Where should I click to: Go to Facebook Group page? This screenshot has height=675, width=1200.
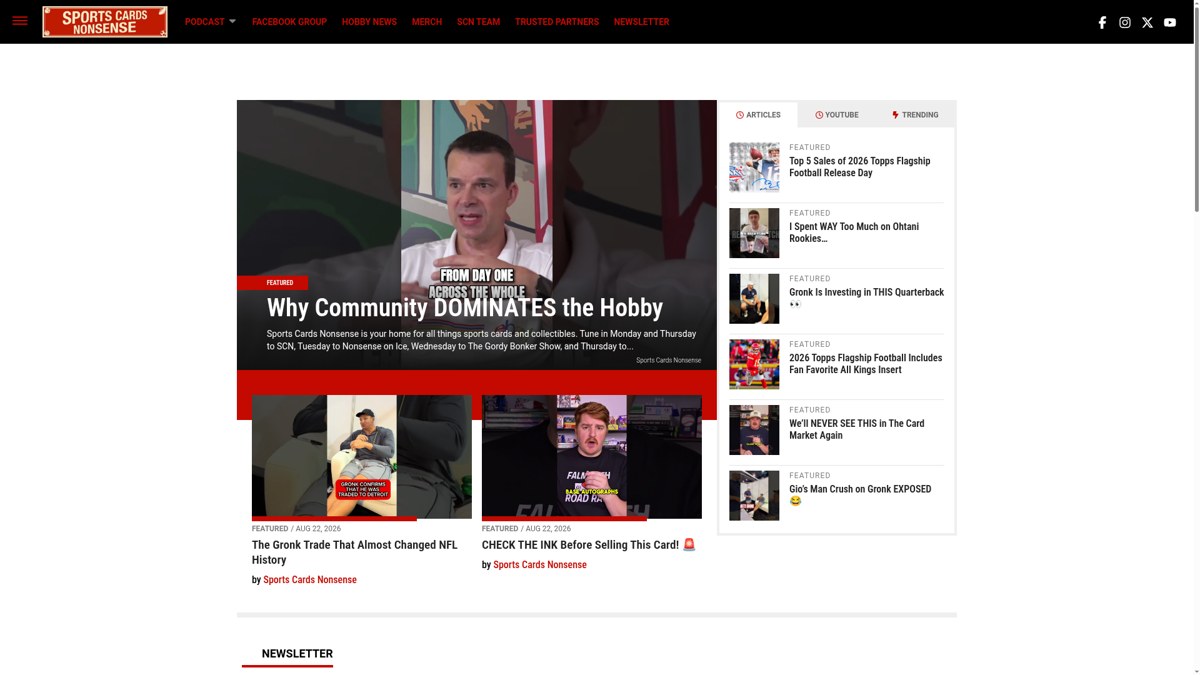click(x=289, y=22)
